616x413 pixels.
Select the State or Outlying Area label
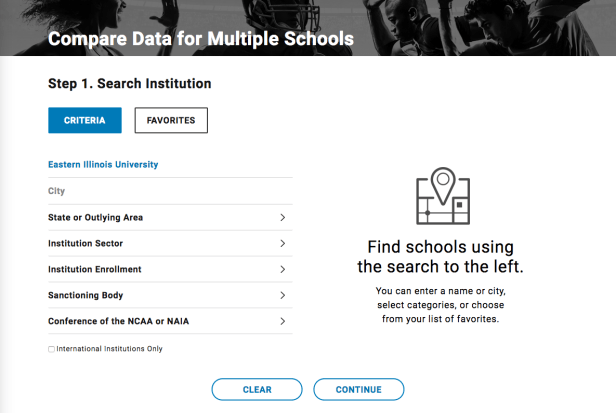click(102, 217)
